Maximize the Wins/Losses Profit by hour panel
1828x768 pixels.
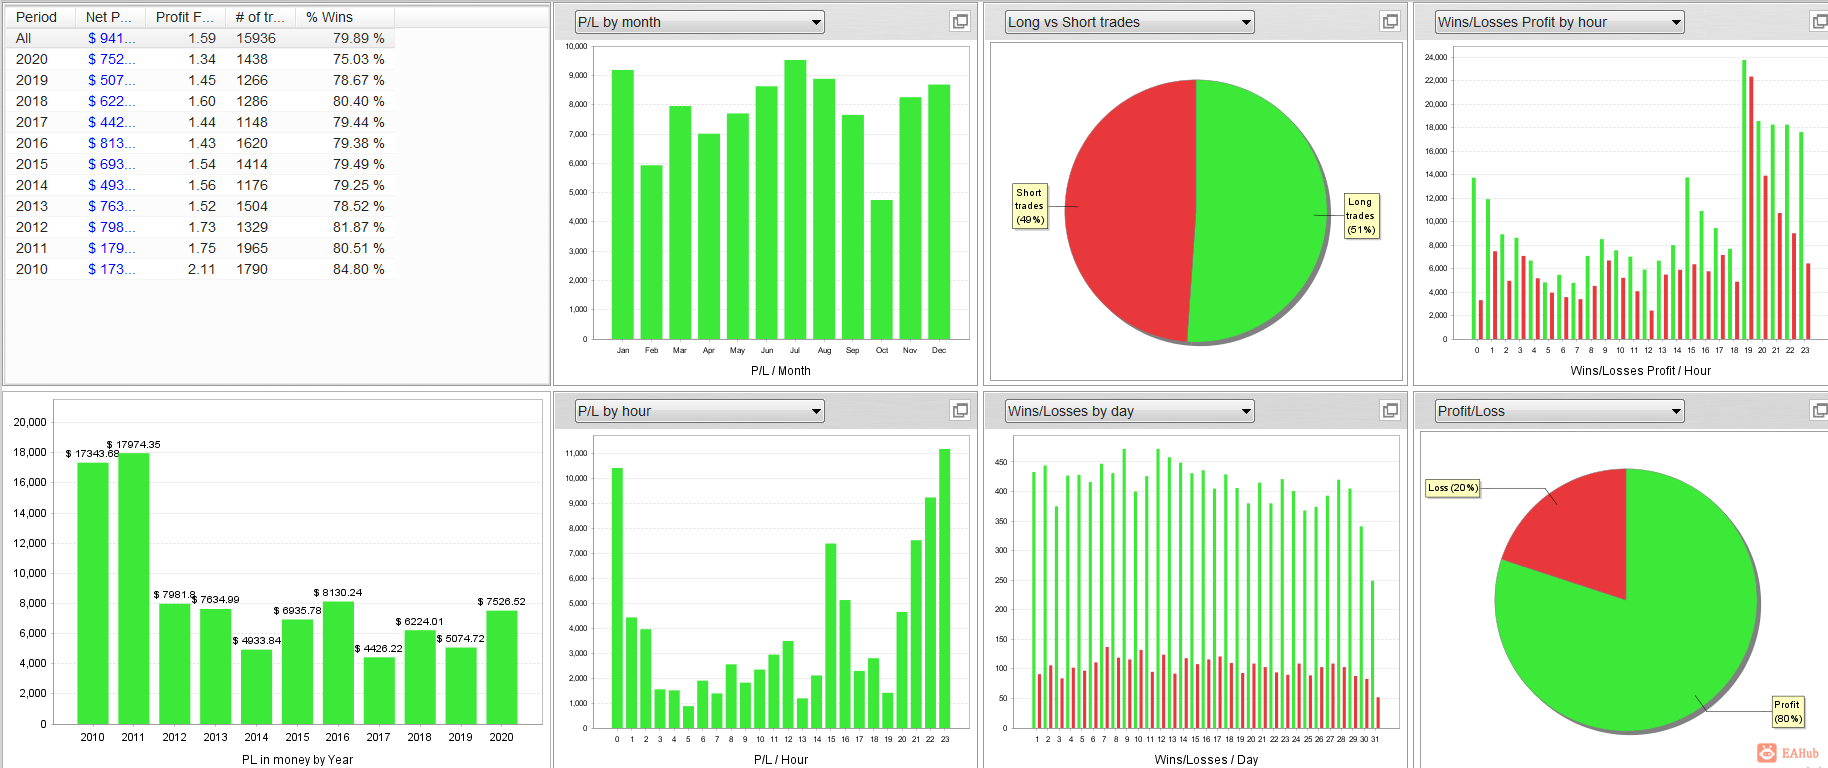[x=1820, y=22]
